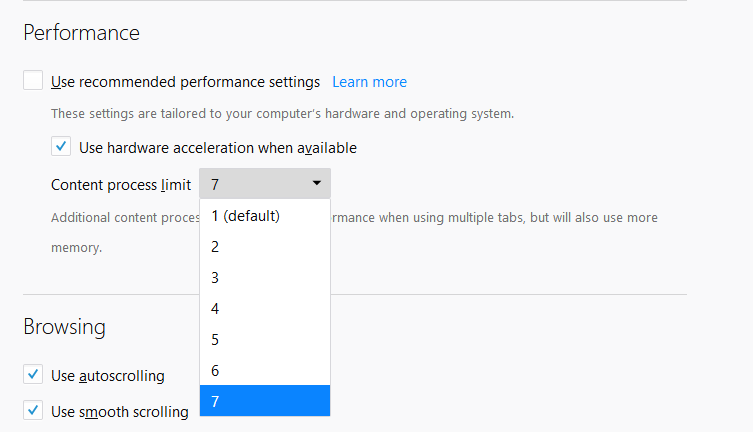Click the 'Use smooth scrolling' label text

[x=119, y=411]
